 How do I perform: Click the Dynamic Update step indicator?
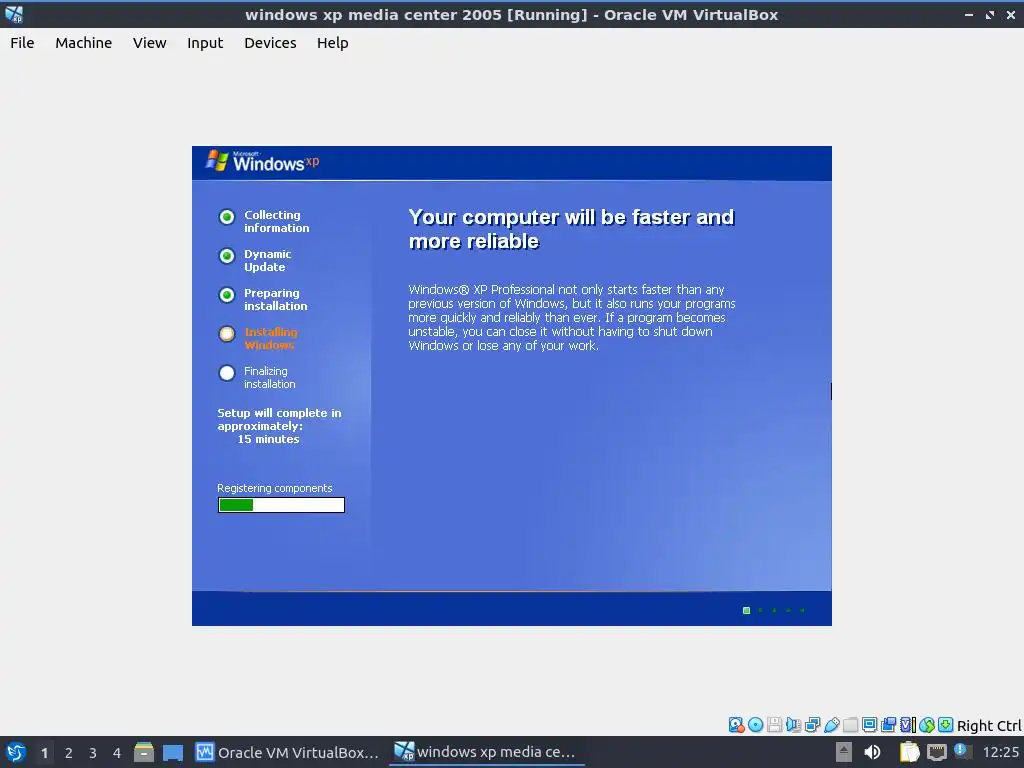[x=227, y=256]
